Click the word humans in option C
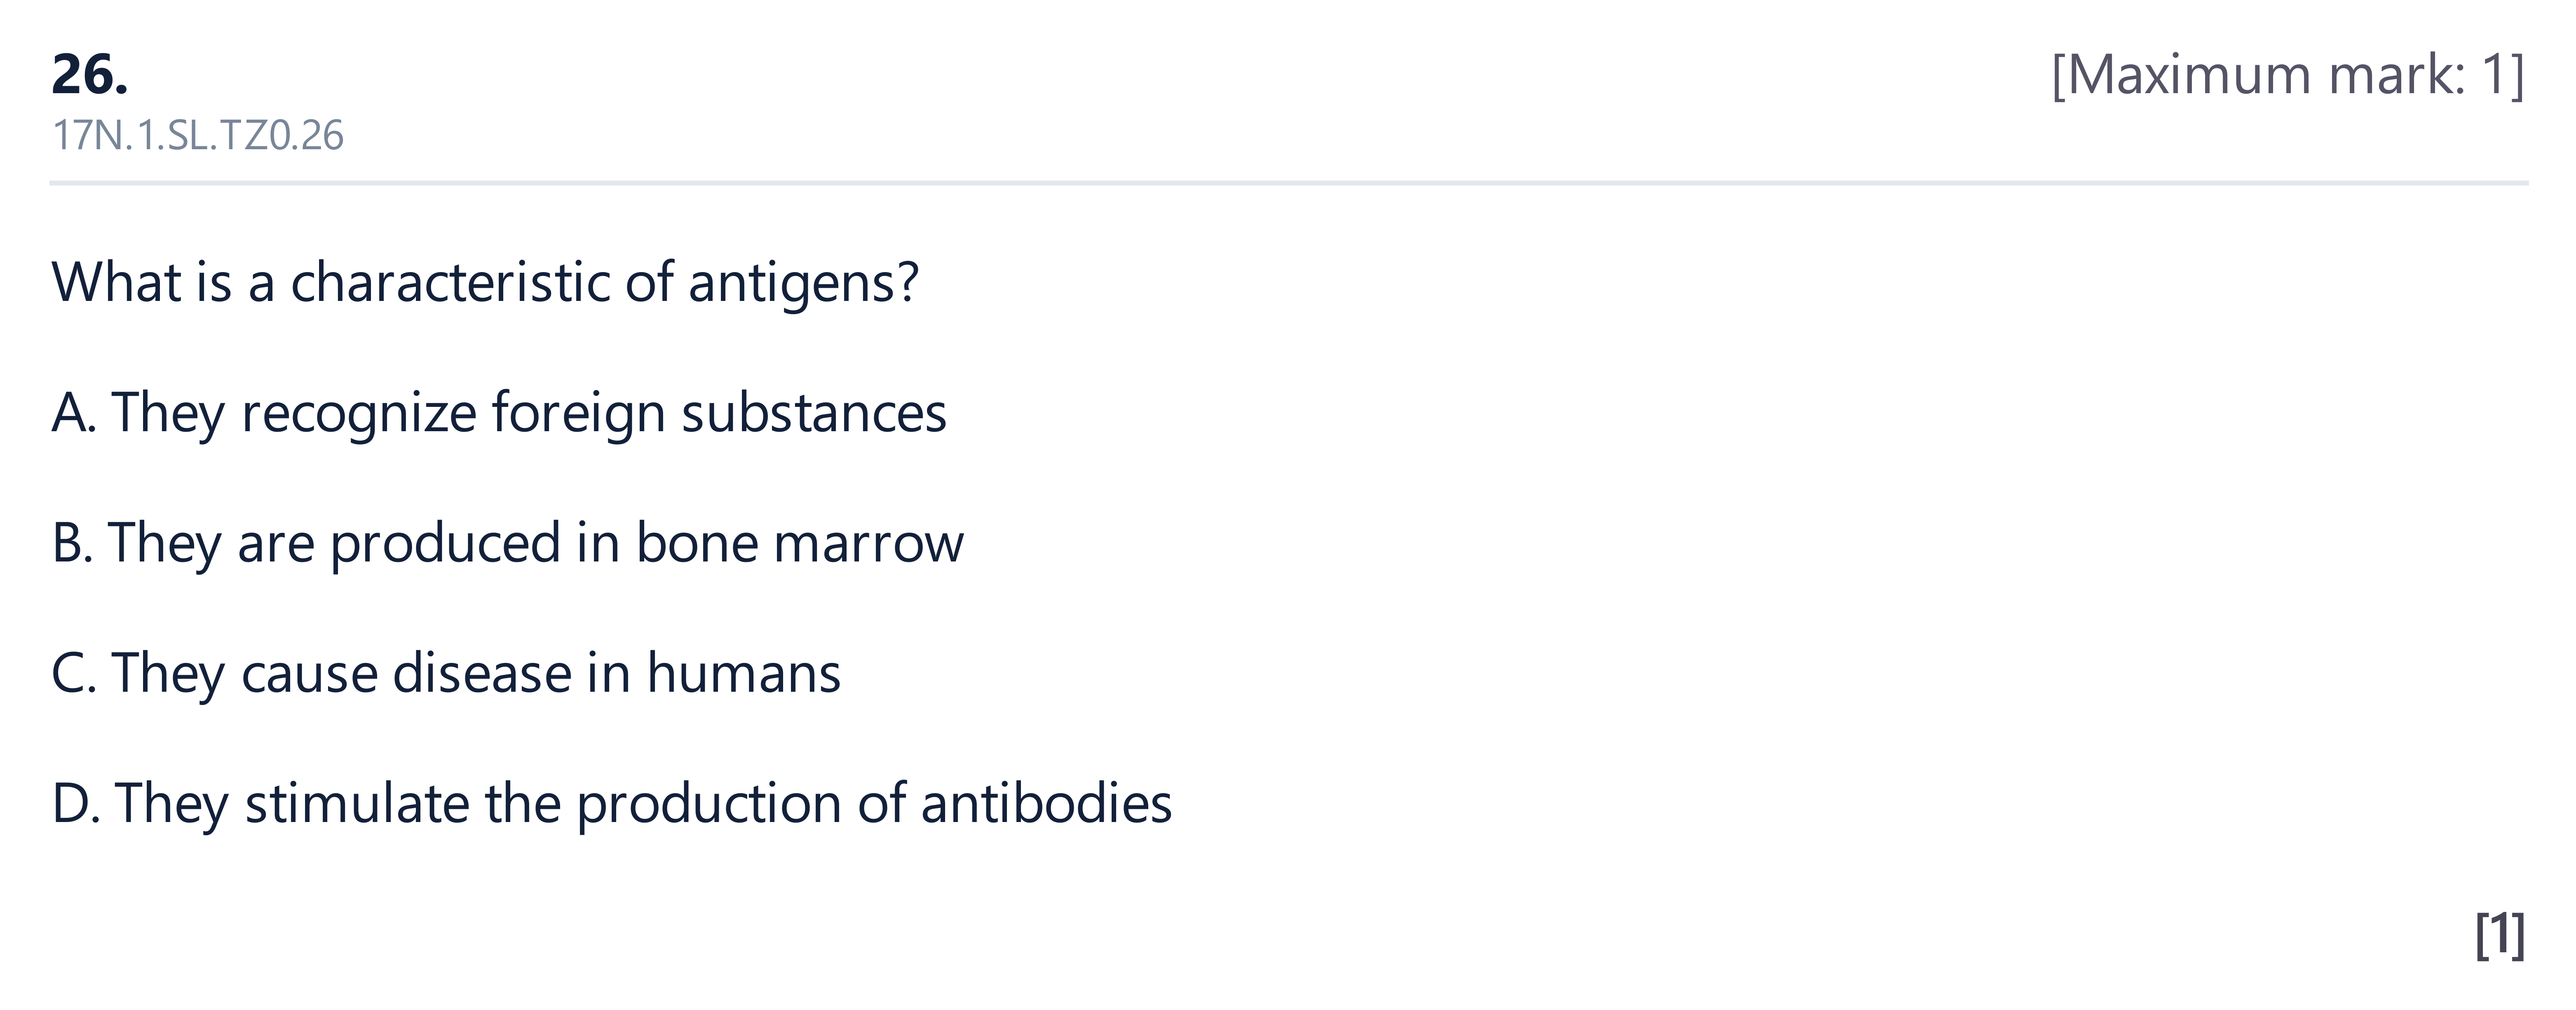Screen dimensions: 2576x1010 click(744, 673)
